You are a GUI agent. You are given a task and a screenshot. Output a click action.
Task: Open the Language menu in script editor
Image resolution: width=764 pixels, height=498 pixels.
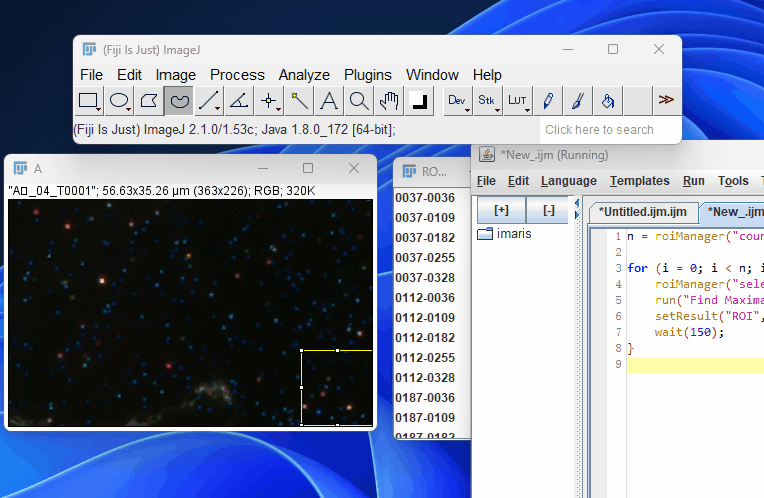point(569,181)
